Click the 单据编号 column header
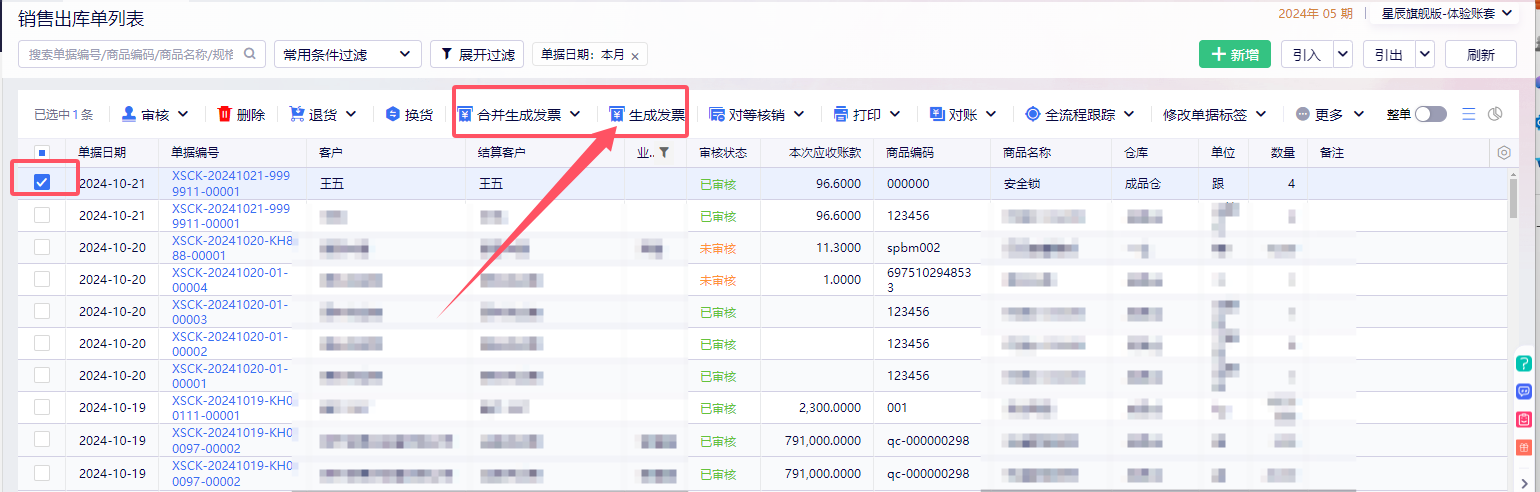Image resolution: width=1540 pixels, height=492 pixels. [196, 152]
